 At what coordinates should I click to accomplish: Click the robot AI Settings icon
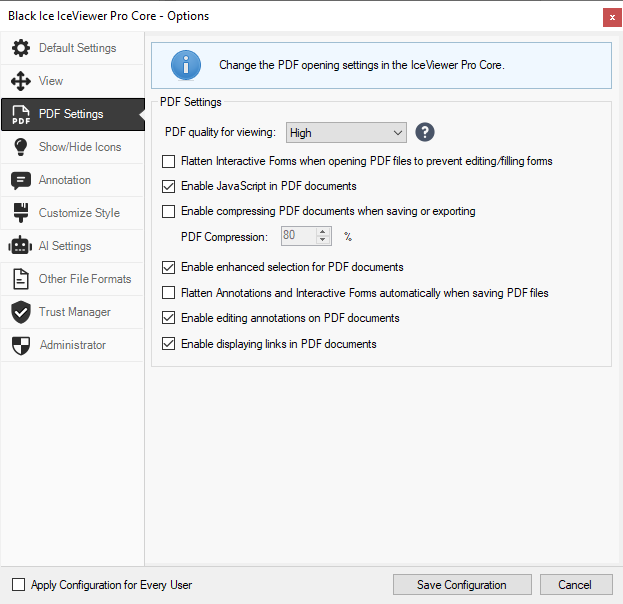(20, 246)
